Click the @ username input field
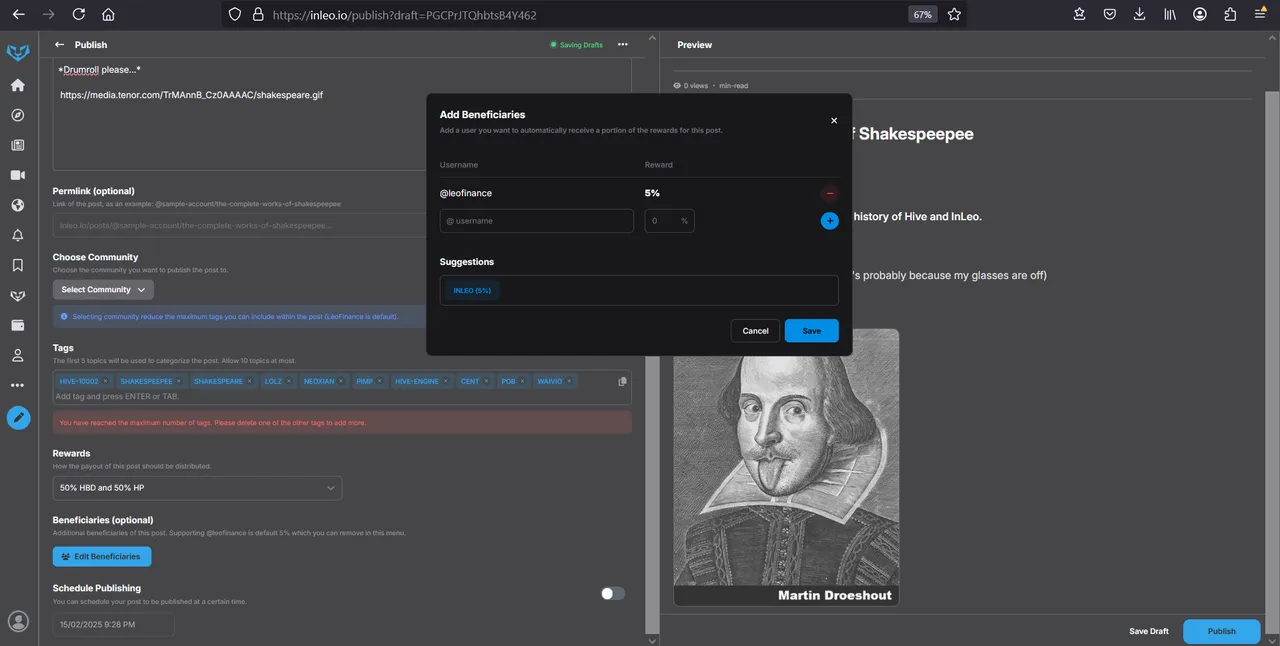The width and height of the screenshot is (1280, 646). tap(536, 221)
